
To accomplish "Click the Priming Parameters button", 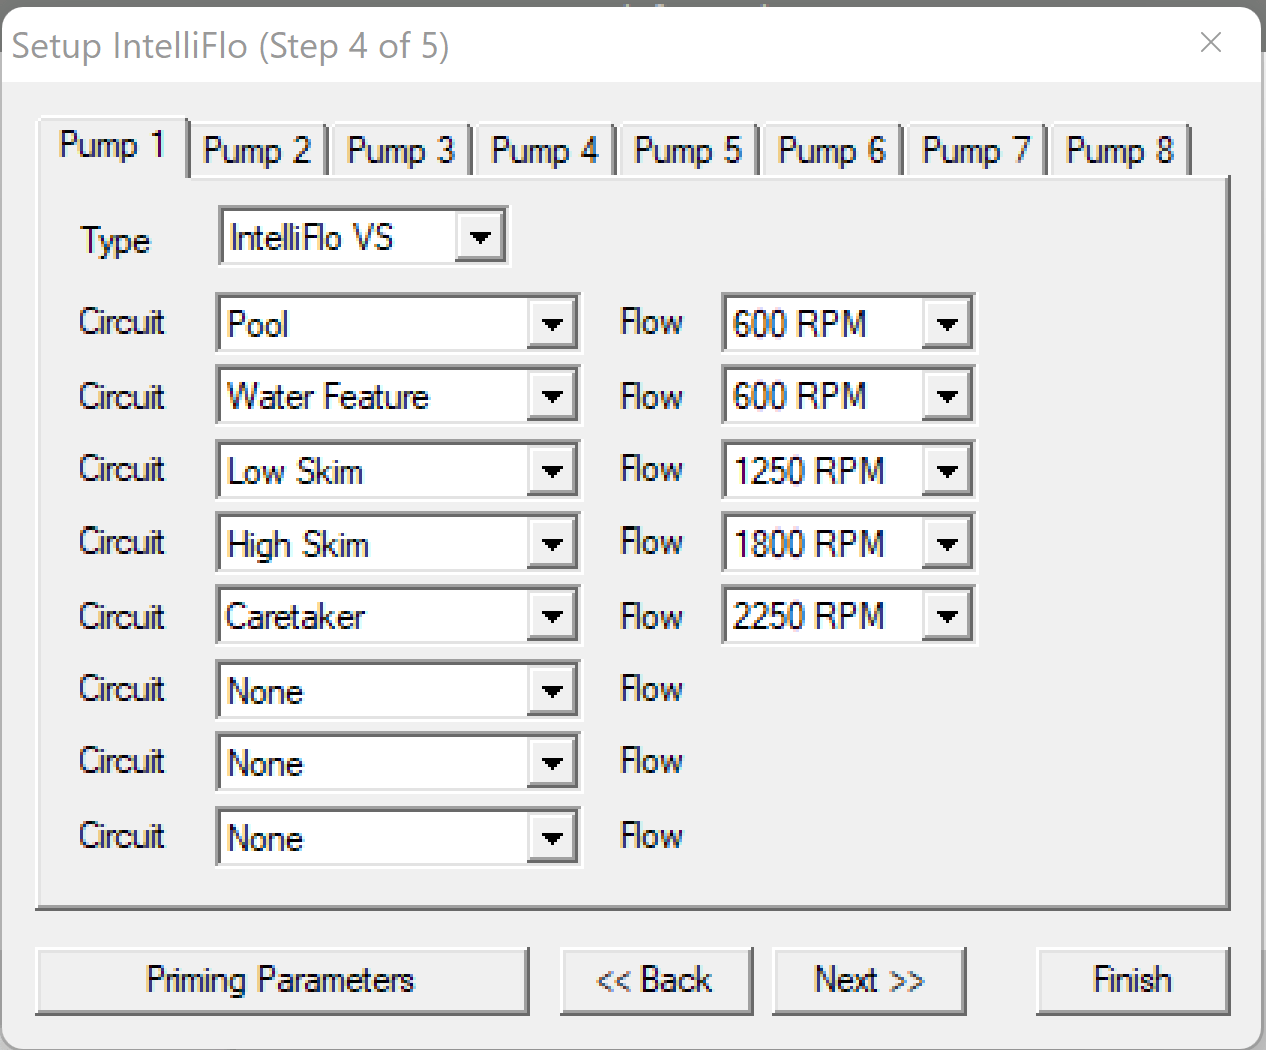I will coord(282,980).
